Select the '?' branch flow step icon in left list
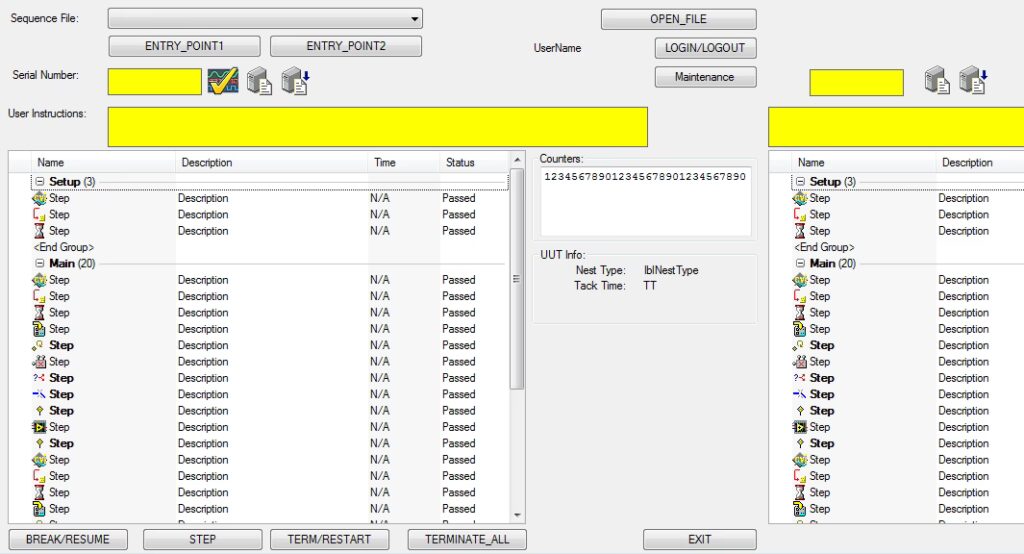1024x554 pixels. coord(41,378)
